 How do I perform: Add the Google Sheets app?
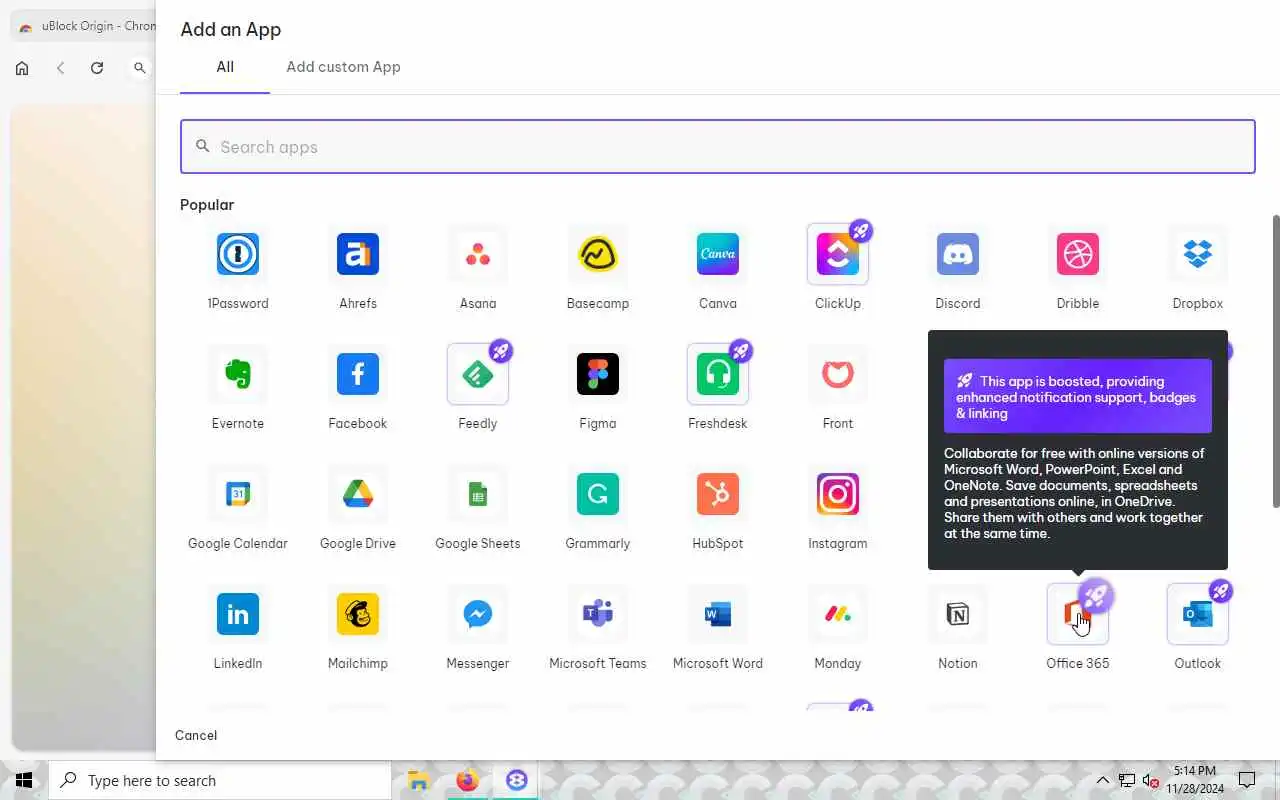[478, 494]
